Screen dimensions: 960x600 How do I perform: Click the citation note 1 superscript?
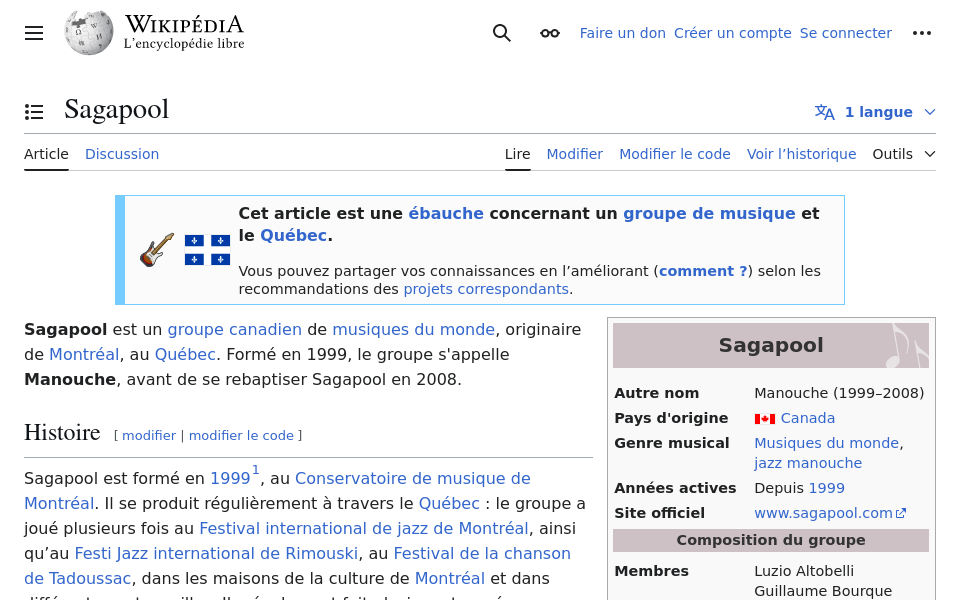tap(255, 469)
